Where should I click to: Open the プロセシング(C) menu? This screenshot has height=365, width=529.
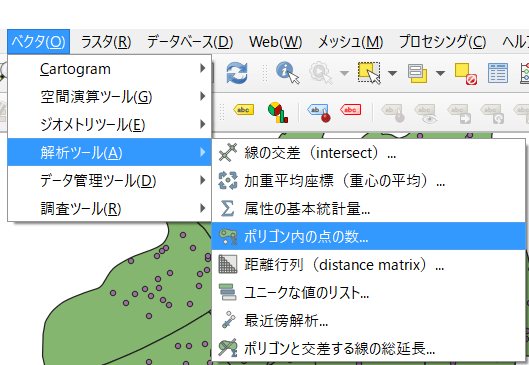[443, 42]
